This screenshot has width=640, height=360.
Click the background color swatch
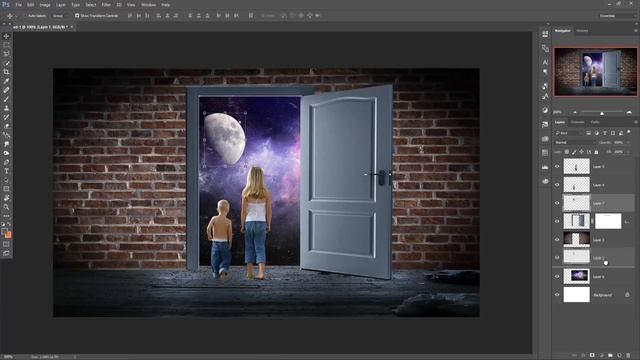click(9, 235)
